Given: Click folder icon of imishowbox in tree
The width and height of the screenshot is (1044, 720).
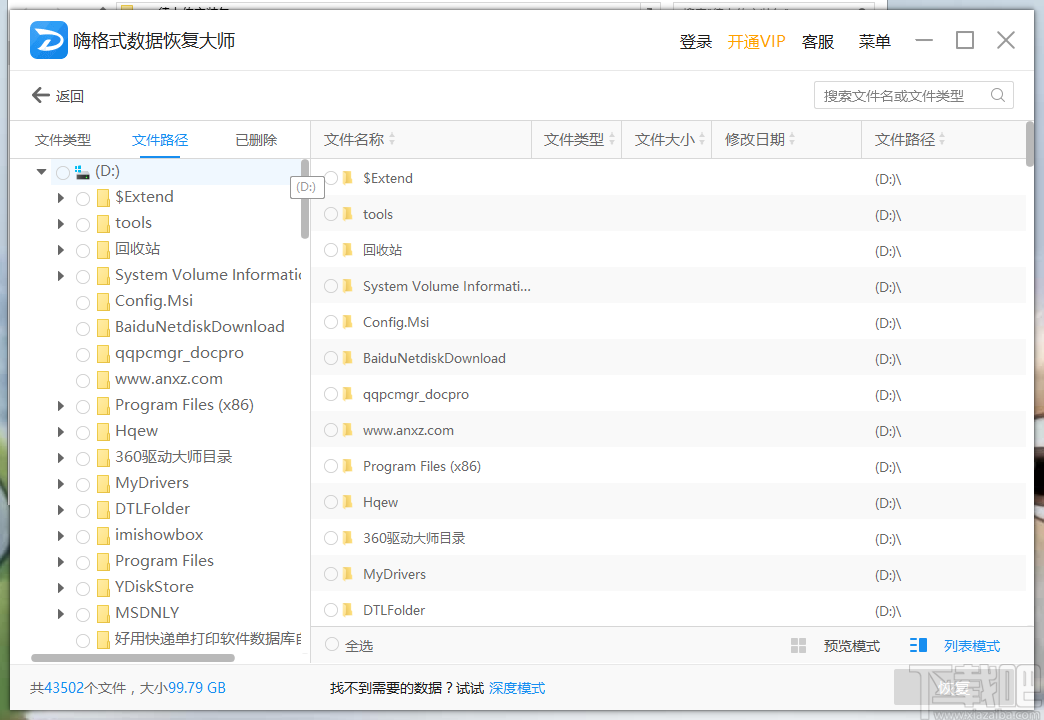Looking at the screenshot, I should (103, 536).
